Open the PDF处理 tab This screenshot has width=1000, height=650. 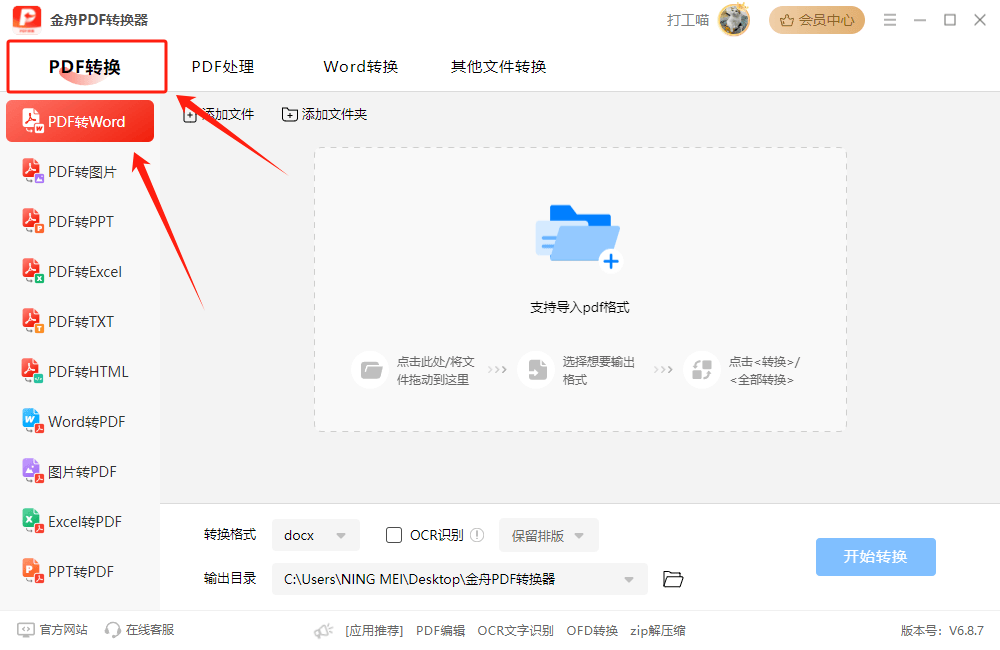223,67
